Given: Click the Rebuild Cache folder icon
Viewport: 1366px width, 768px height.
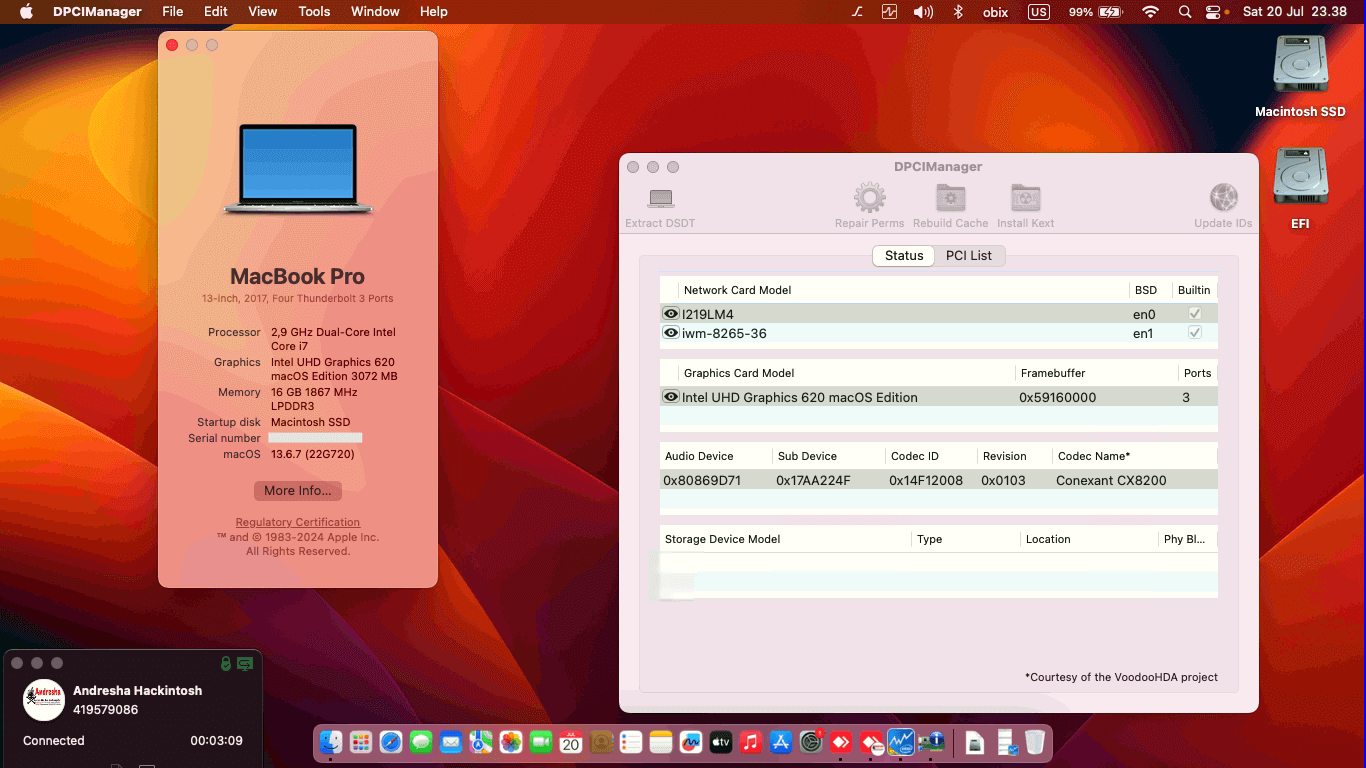Looking at the screenshot, I should coord(950,198).
